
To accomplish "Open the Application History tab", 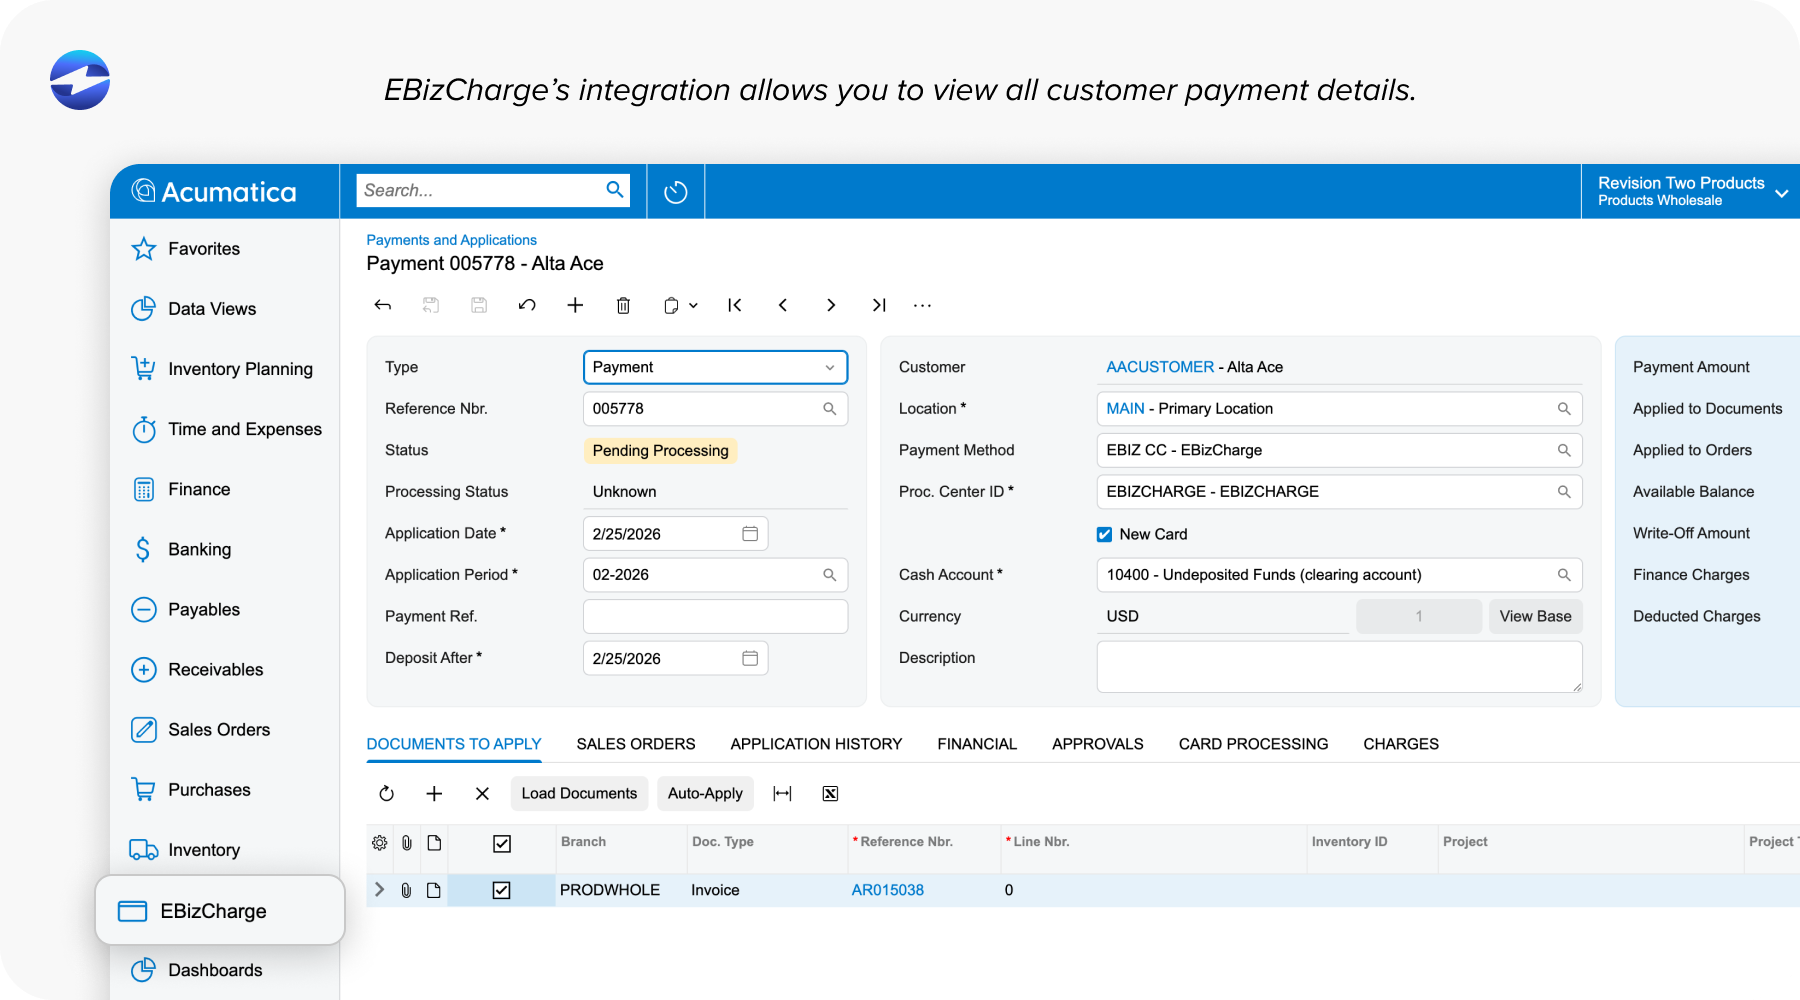I will coord(816,743).
